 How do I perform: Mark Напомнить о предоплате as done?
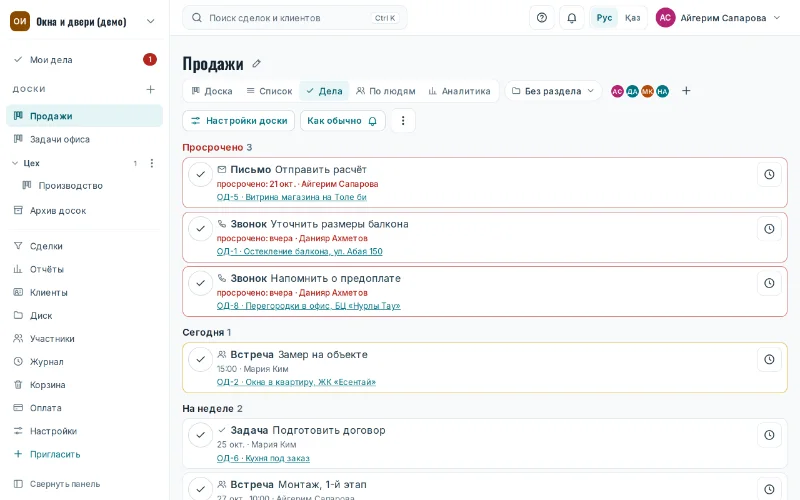click(x=201, y=283)
